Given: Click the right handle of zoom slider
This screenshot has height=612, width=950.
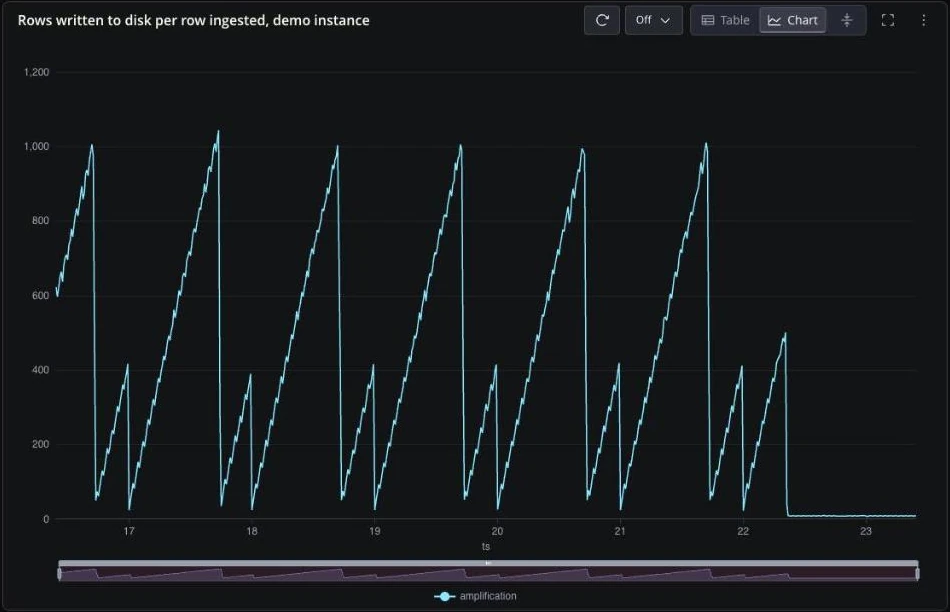Looking at the screenshot, I should pyautogui.click(x=917, y=573).
